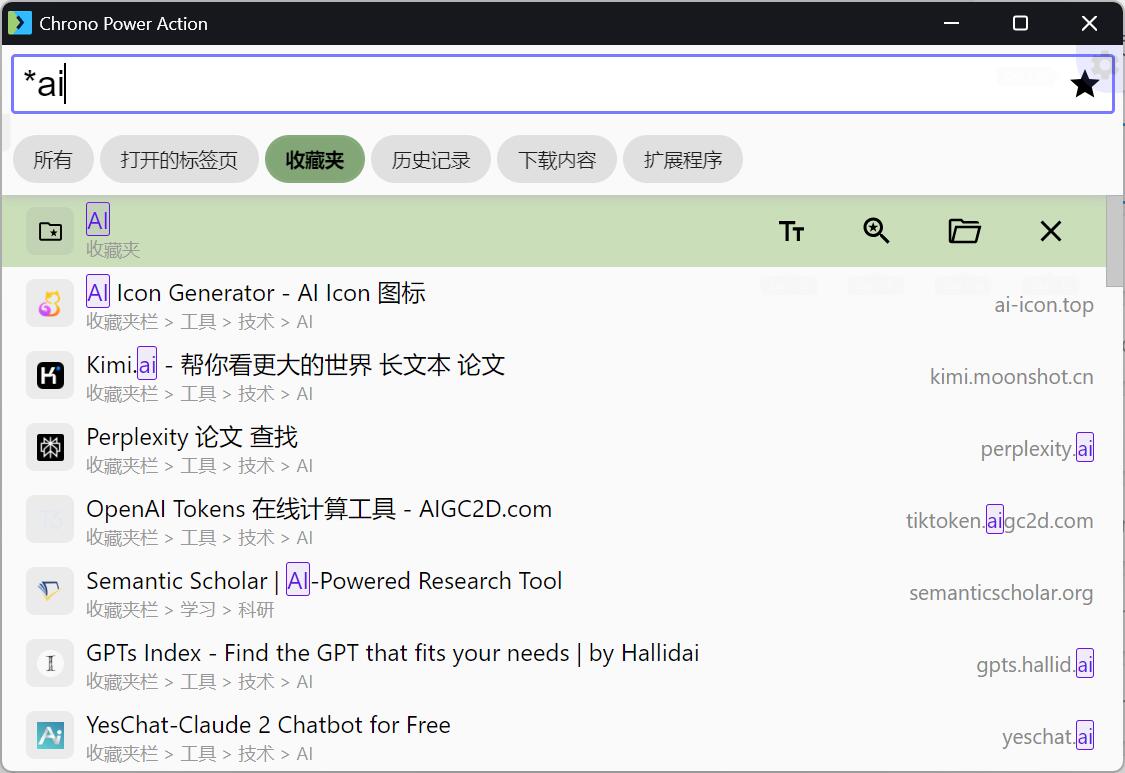The width and height of the screenshot is (1125, 773).
Task: Click the star favorites icon in search box
Action: pyautogui.click(x=1084, y=85)
